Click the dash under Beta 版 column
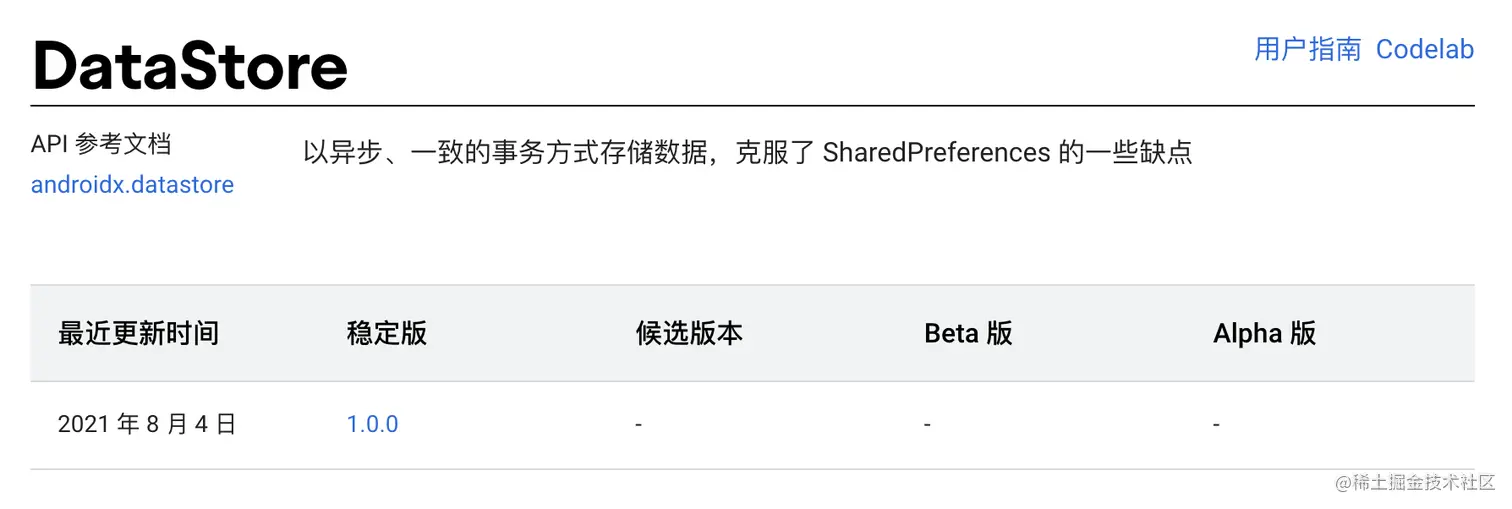This screenshot has width=1512, height=509. pos(927,425)
